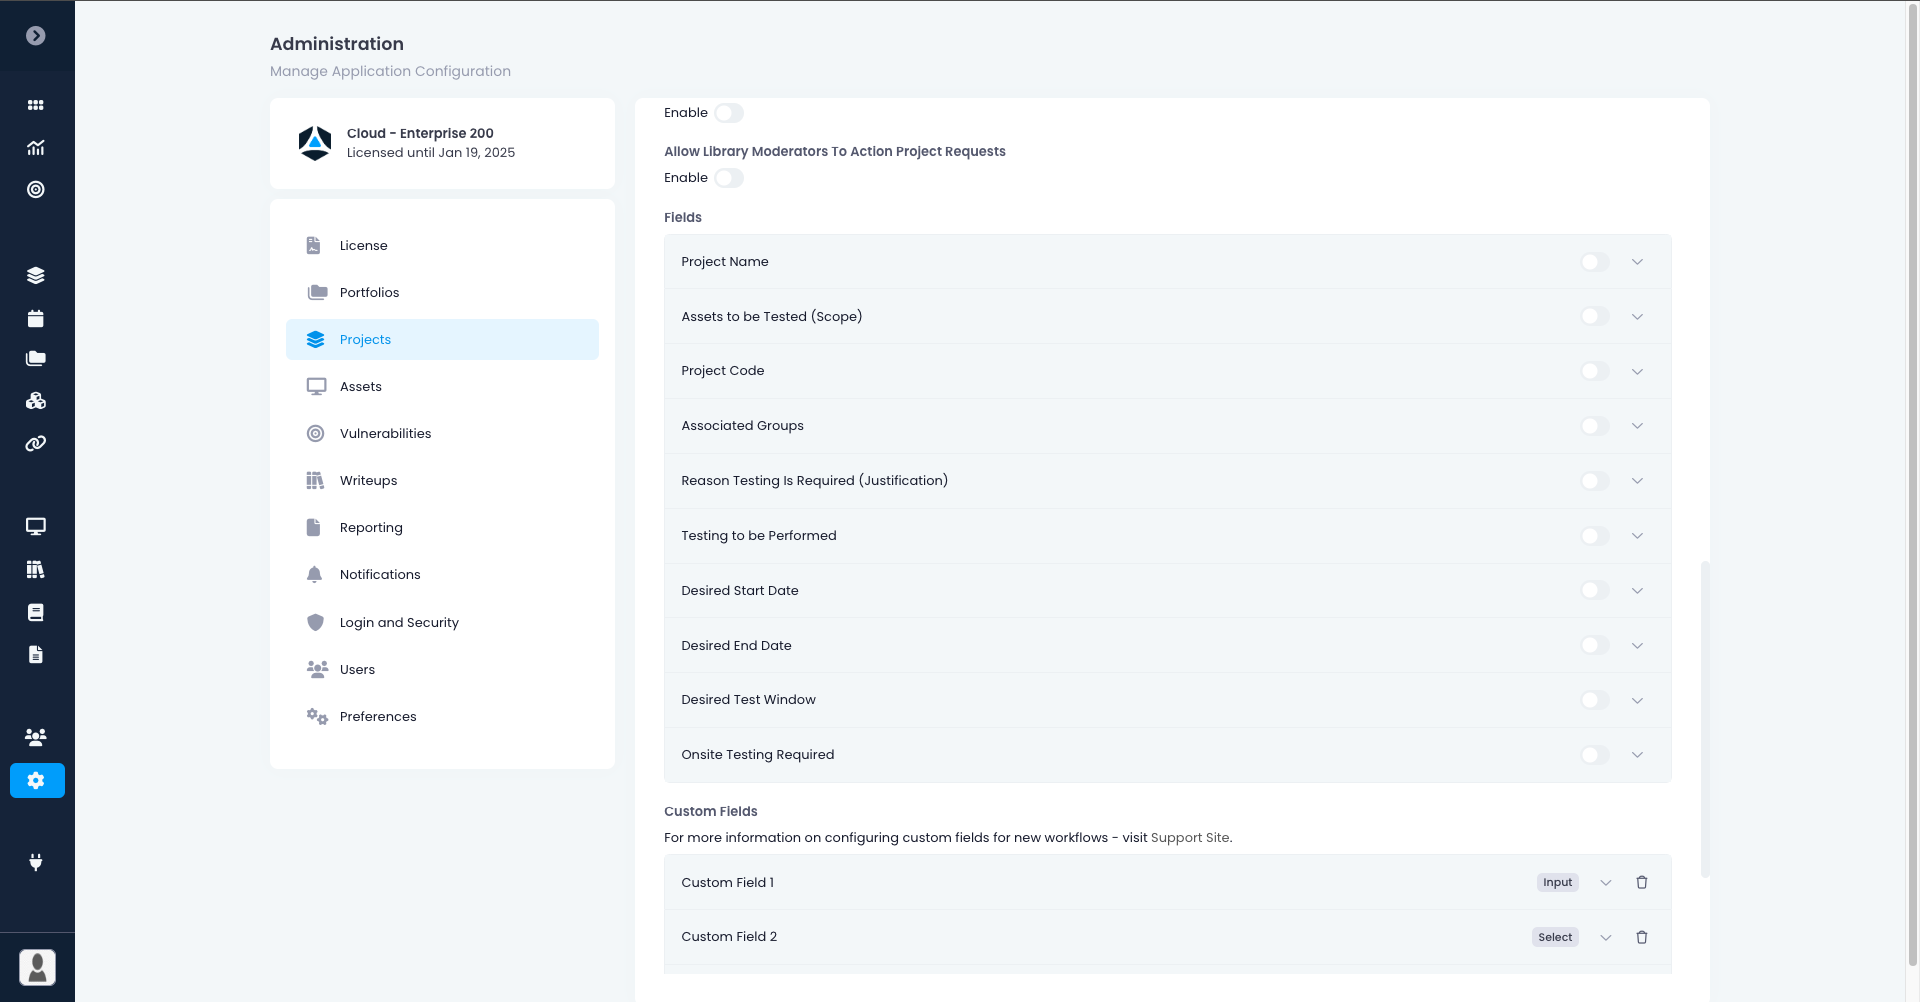Expand the Project Code field row

(x=1637, y=371)
